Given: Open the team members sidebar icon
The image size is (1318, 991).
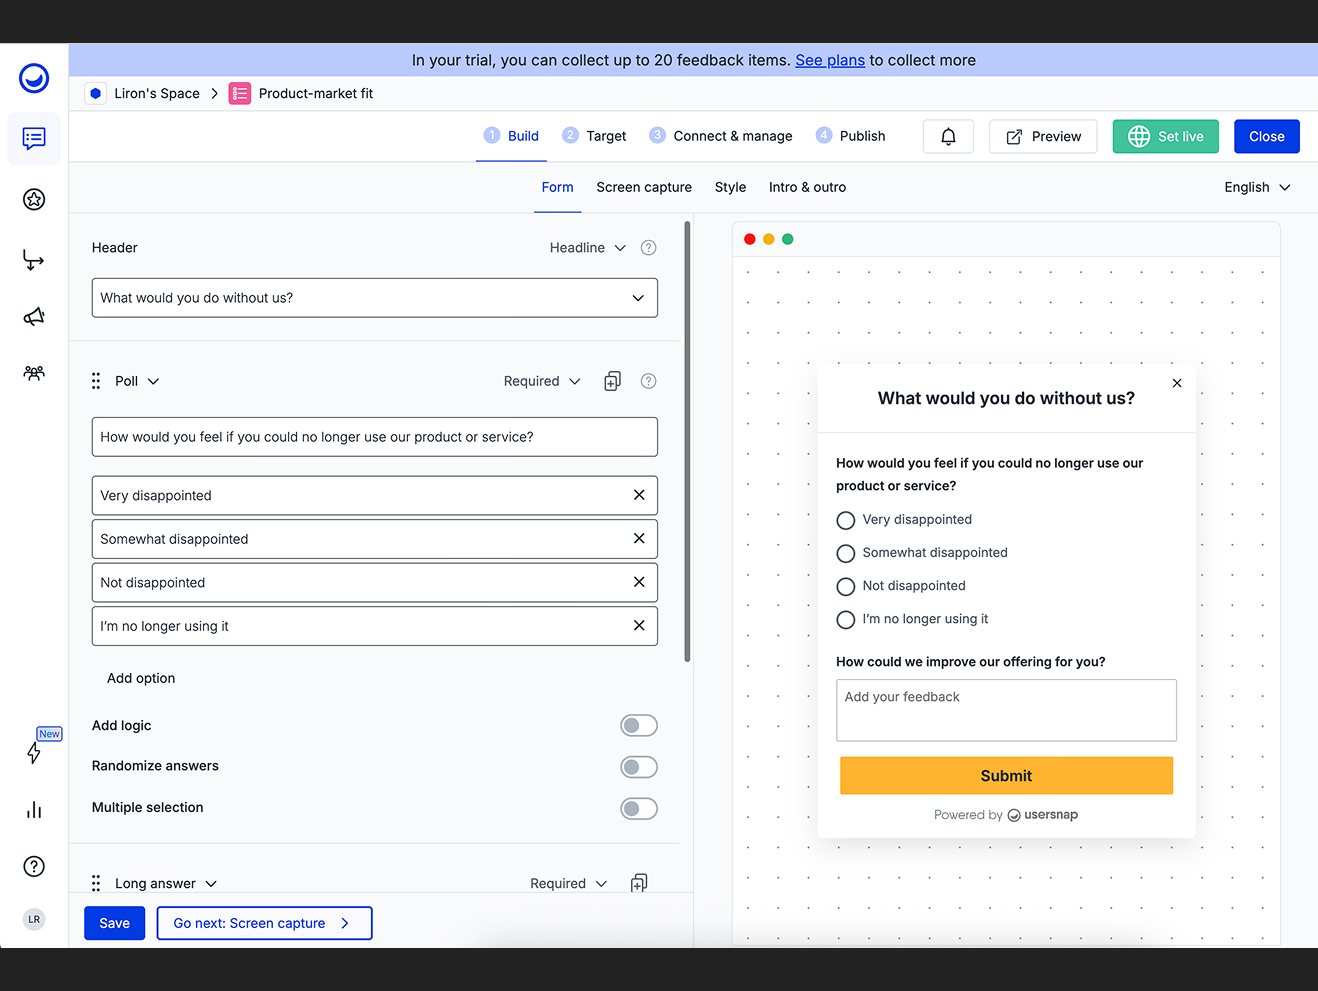Looking at the screenshot, I should click(34, 373).
